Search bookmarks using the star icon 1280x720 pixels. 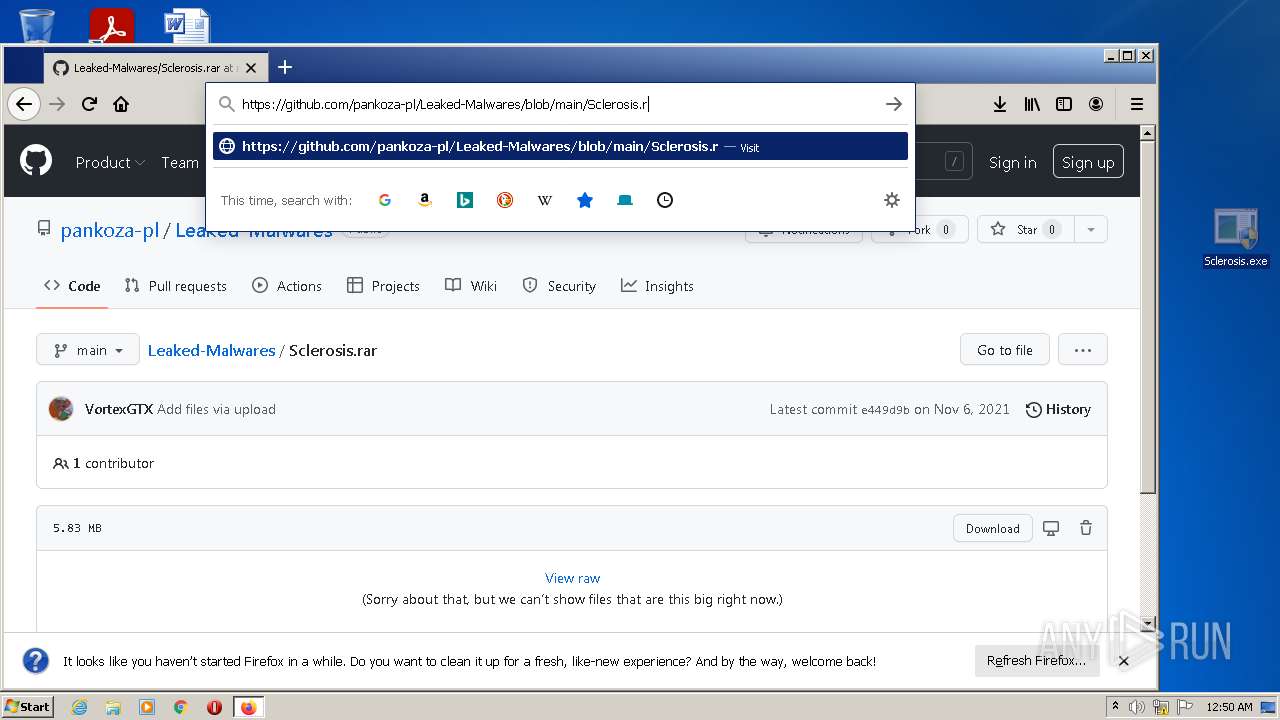coord(585,200)
